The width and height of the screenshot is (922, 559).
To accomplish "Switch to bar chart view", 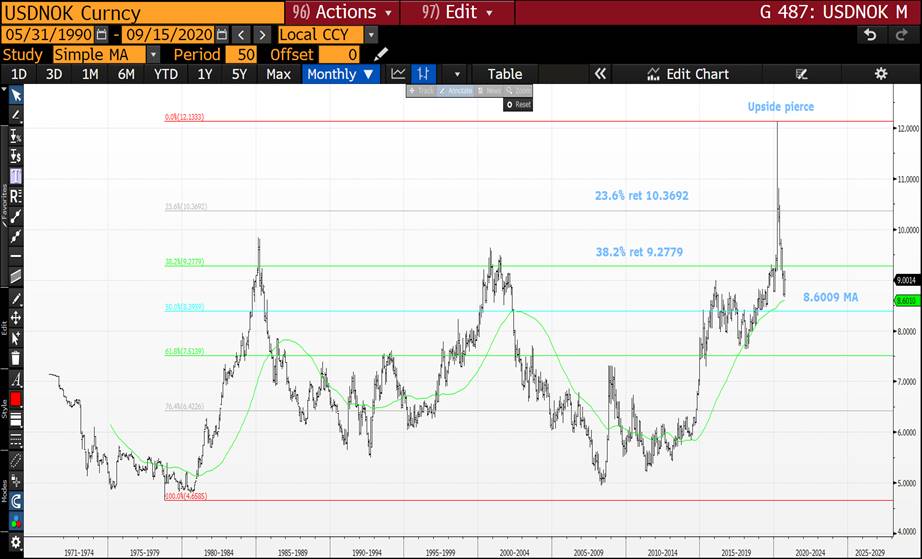I will coord(423,74).
